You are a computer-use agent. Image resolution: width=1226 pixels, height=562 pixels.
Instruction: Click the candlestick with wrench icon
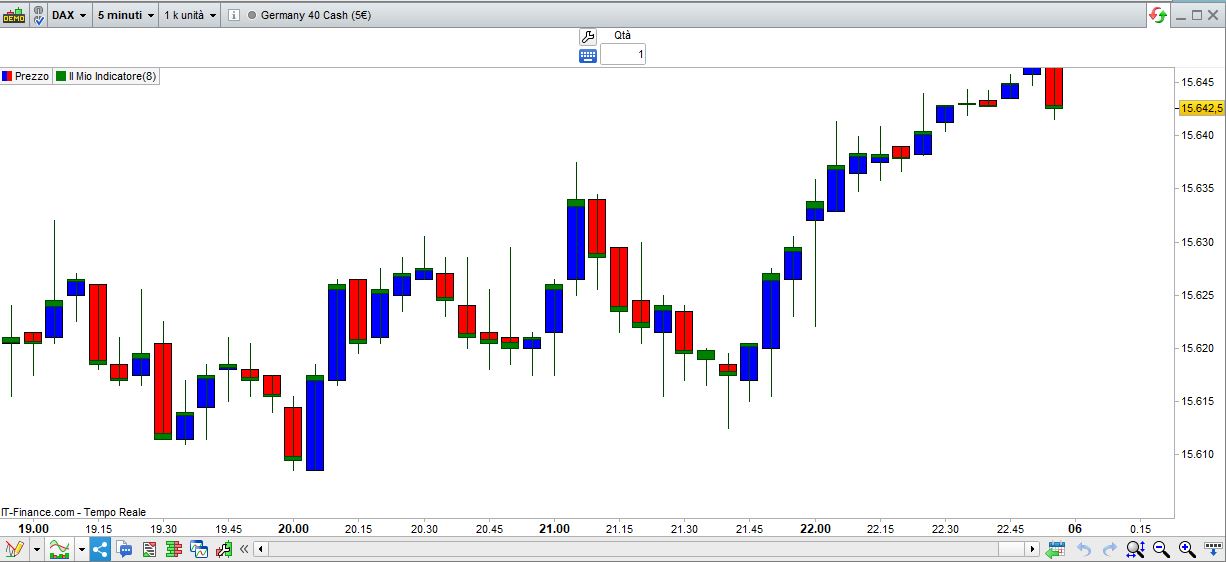click(x=223, y=549)
